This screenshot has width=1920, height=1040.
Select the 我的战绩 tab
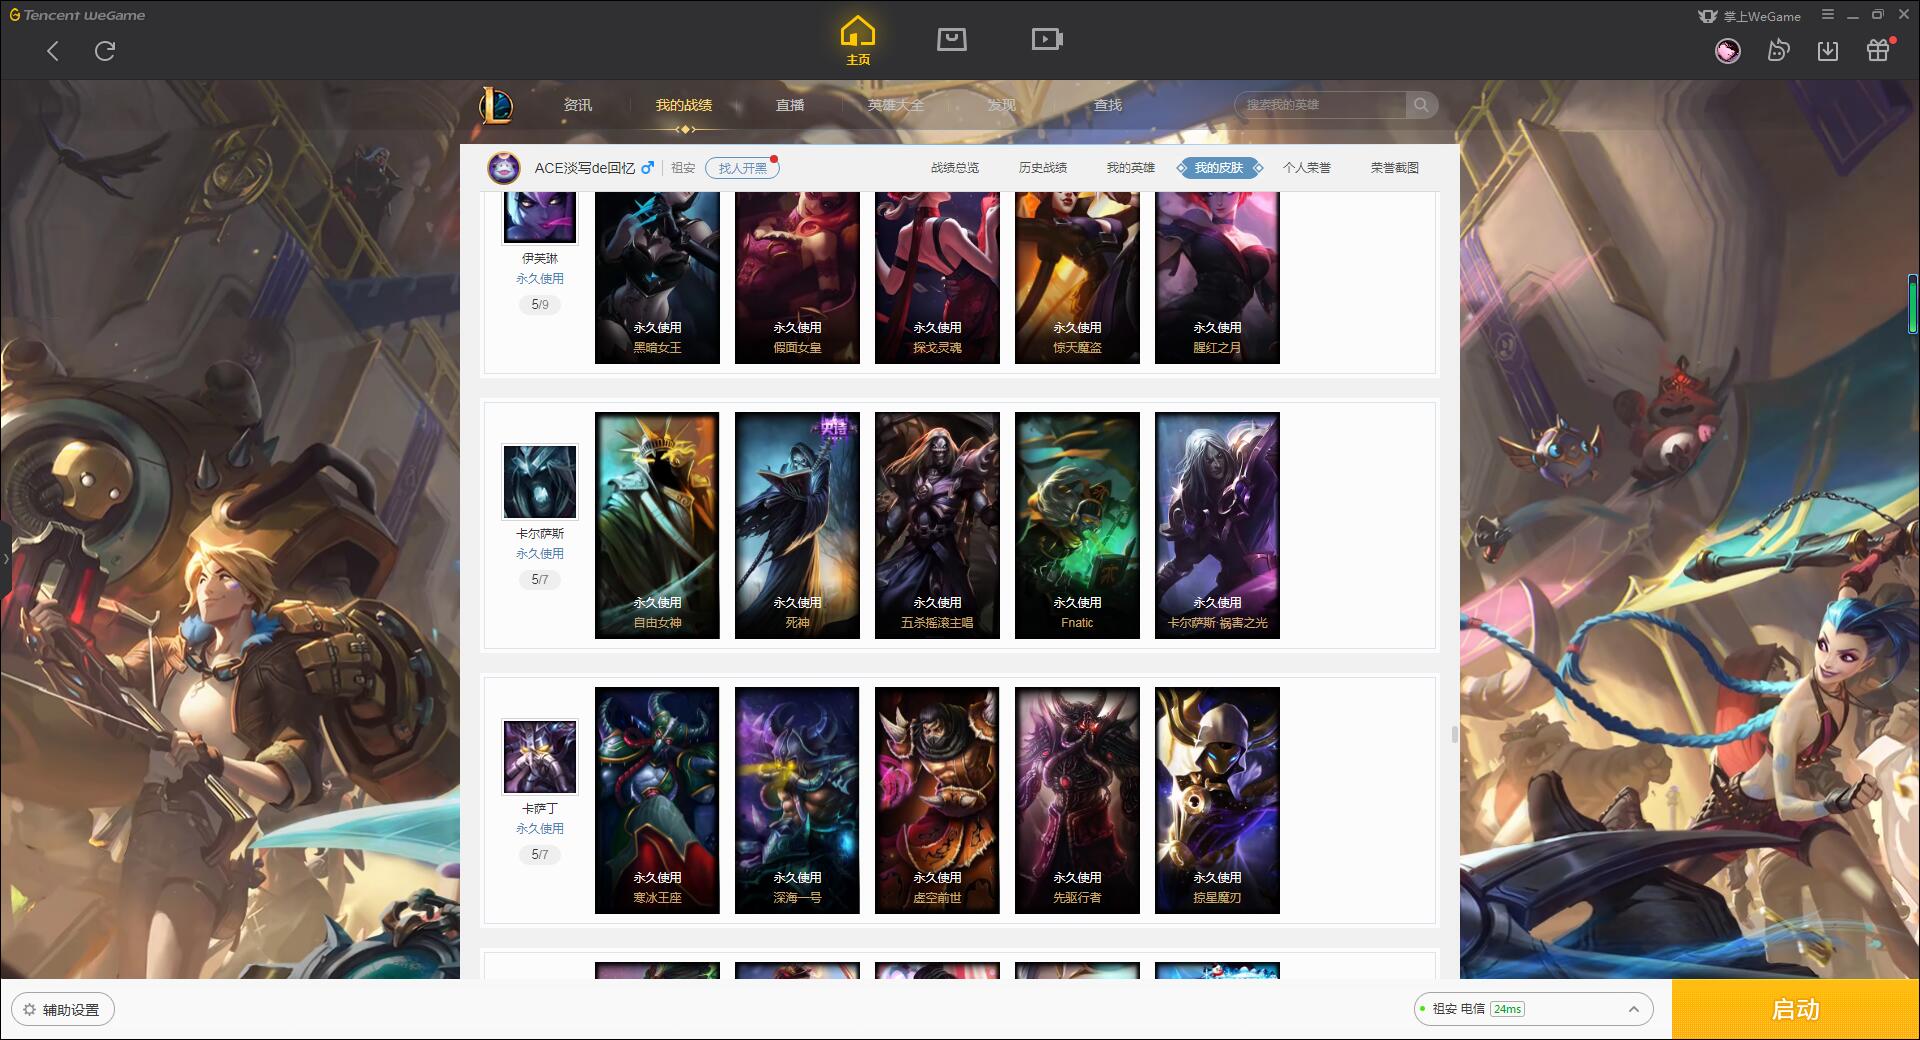point(684,105)
